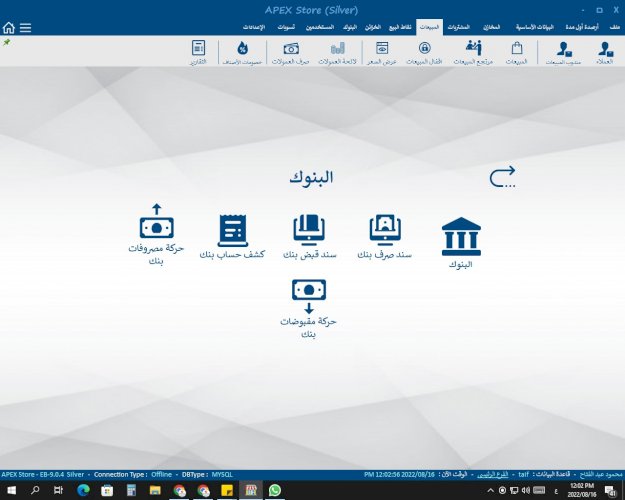Open WhatsApp from the taskbar

(275, 490)
